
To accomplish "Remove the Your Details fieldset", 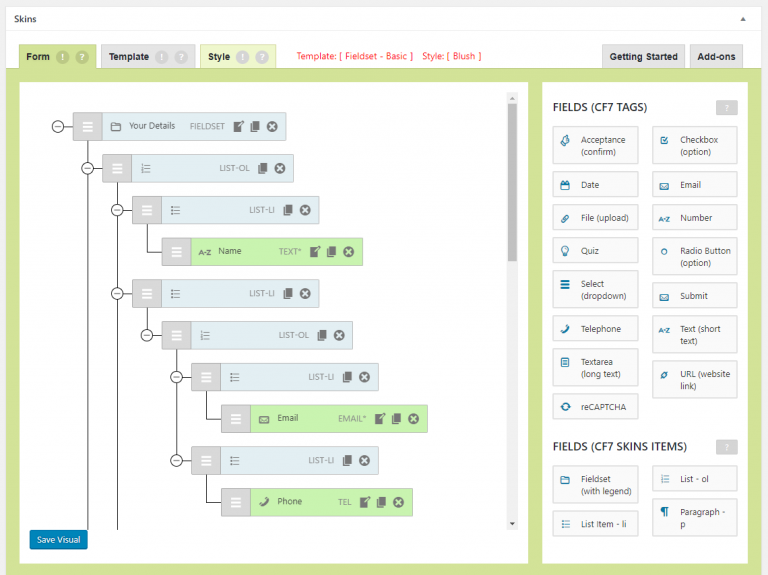I will click(272, 127).
